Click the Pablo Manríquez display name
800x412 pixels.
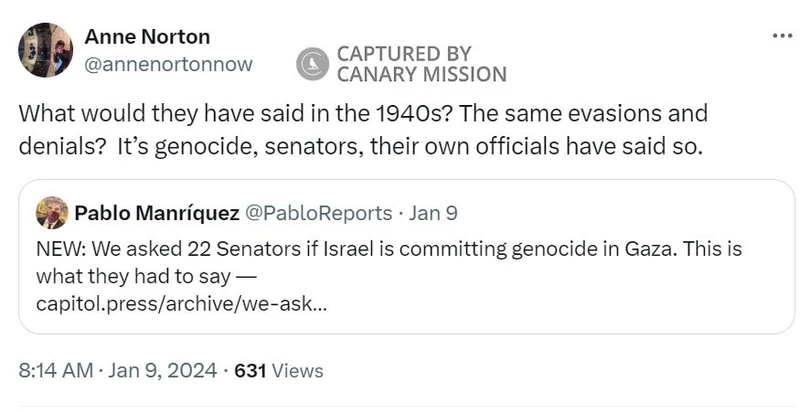tap(156, 213)
